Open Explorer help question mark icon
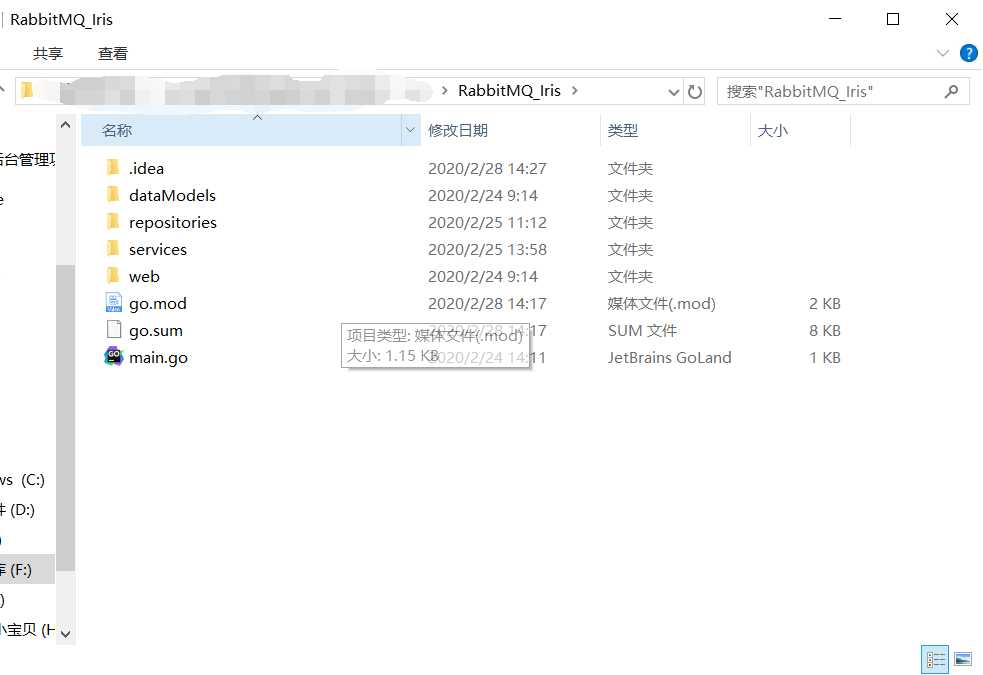 click(969, 53)
